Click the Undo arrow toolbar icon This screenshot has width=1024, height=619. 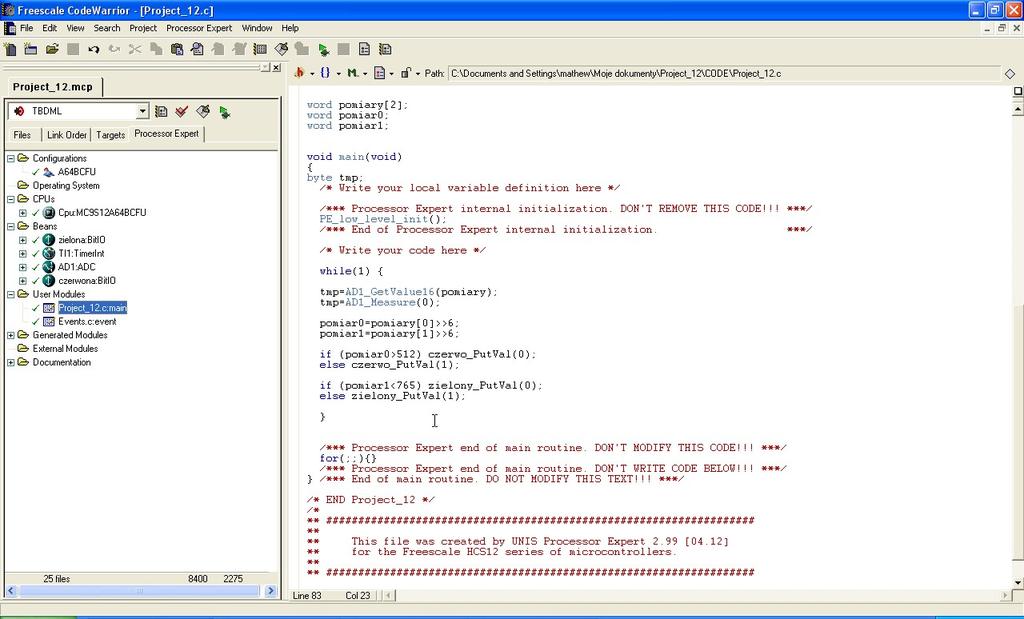click(x=93, y=49)
